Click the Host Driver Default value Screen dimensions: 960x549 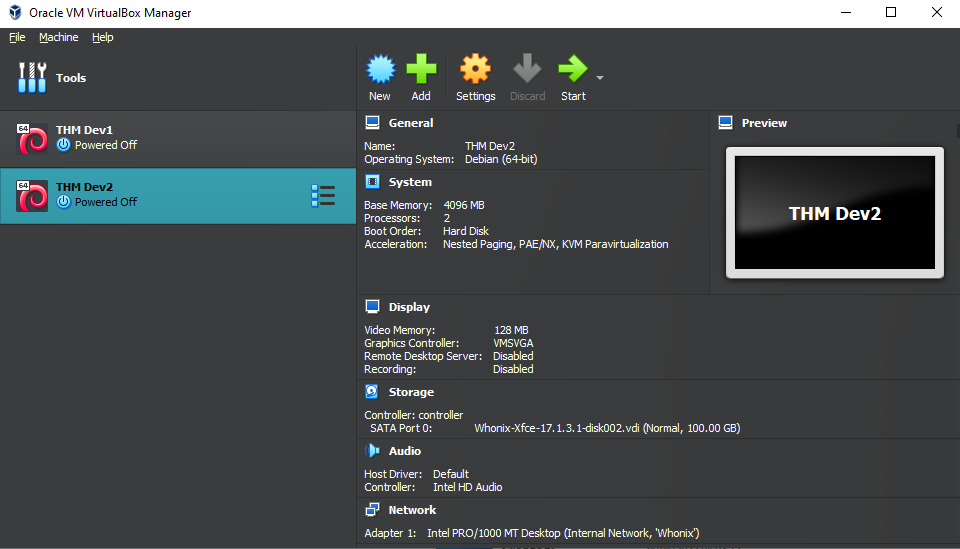[451, 474]
